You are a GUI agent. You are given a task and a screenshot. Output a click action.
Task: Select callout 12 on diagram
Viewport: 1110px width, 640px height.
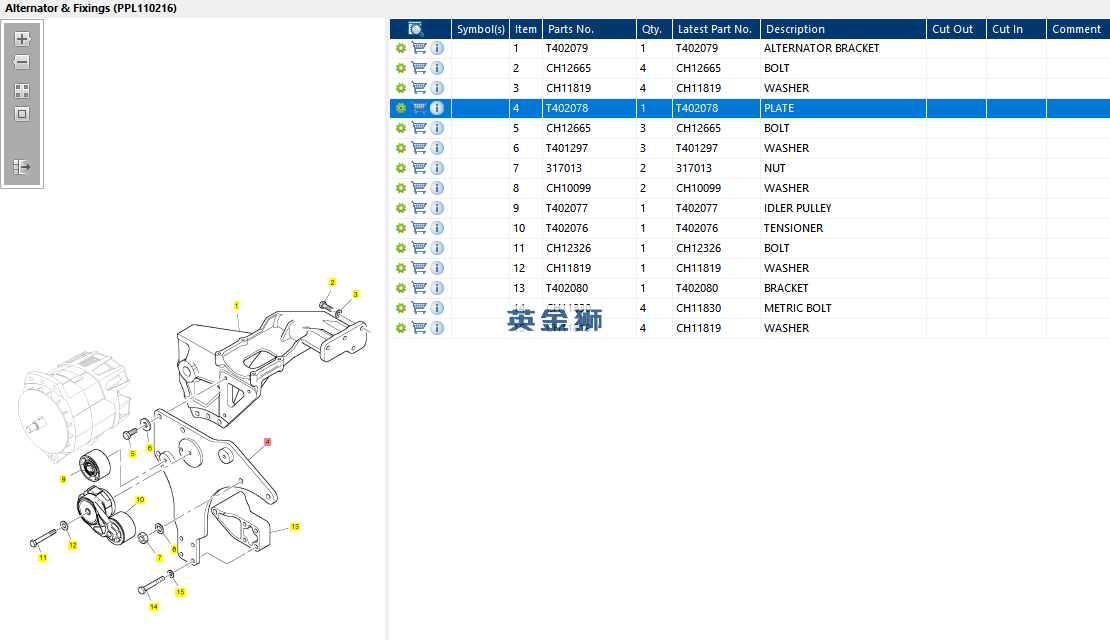pyautogui.click(x=72, y=545)
